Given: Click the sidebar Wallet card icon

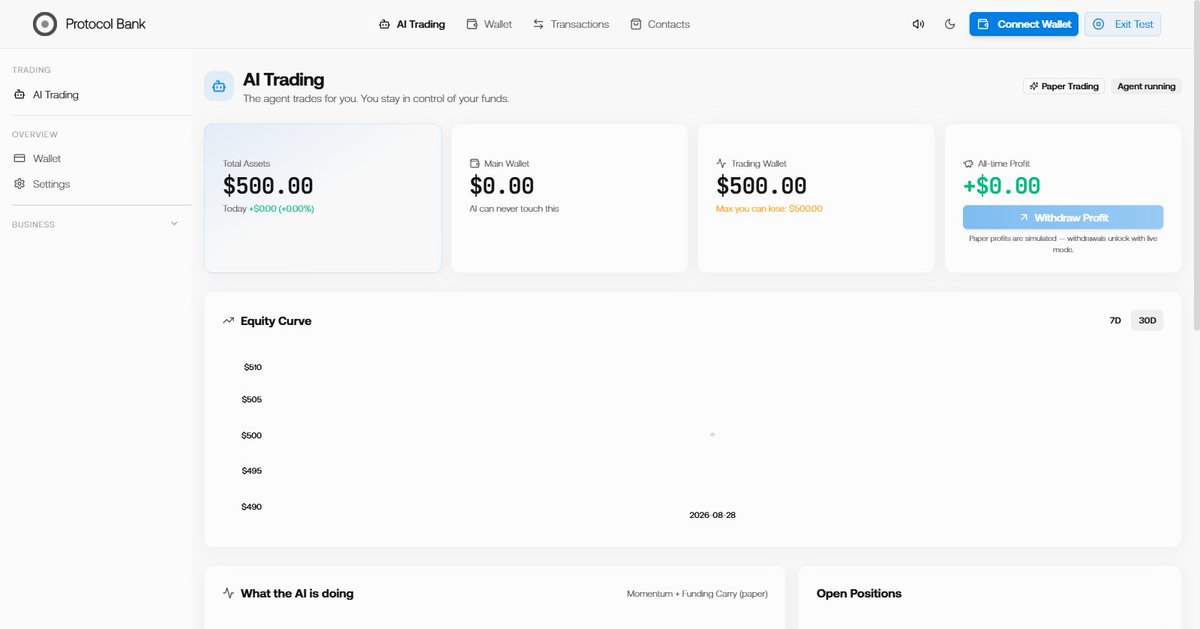Looking at the screenshot, I should [20, 159].
